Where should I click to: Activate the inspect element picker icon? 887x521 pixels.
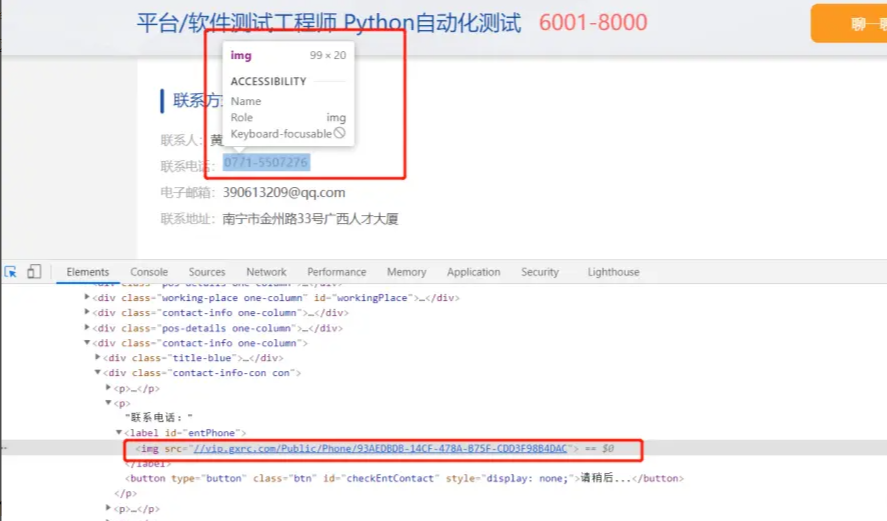point(11,272)
